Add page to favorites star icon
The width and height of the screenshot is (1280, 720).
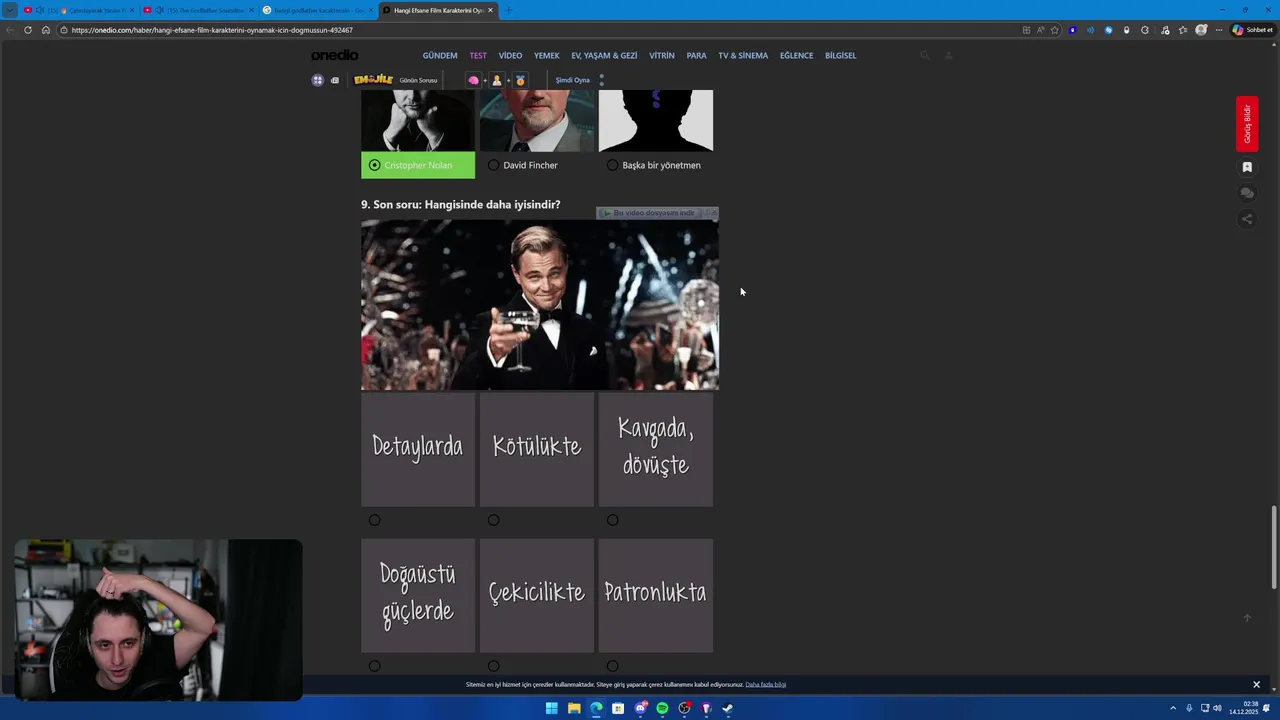(x=1054, y=30)
